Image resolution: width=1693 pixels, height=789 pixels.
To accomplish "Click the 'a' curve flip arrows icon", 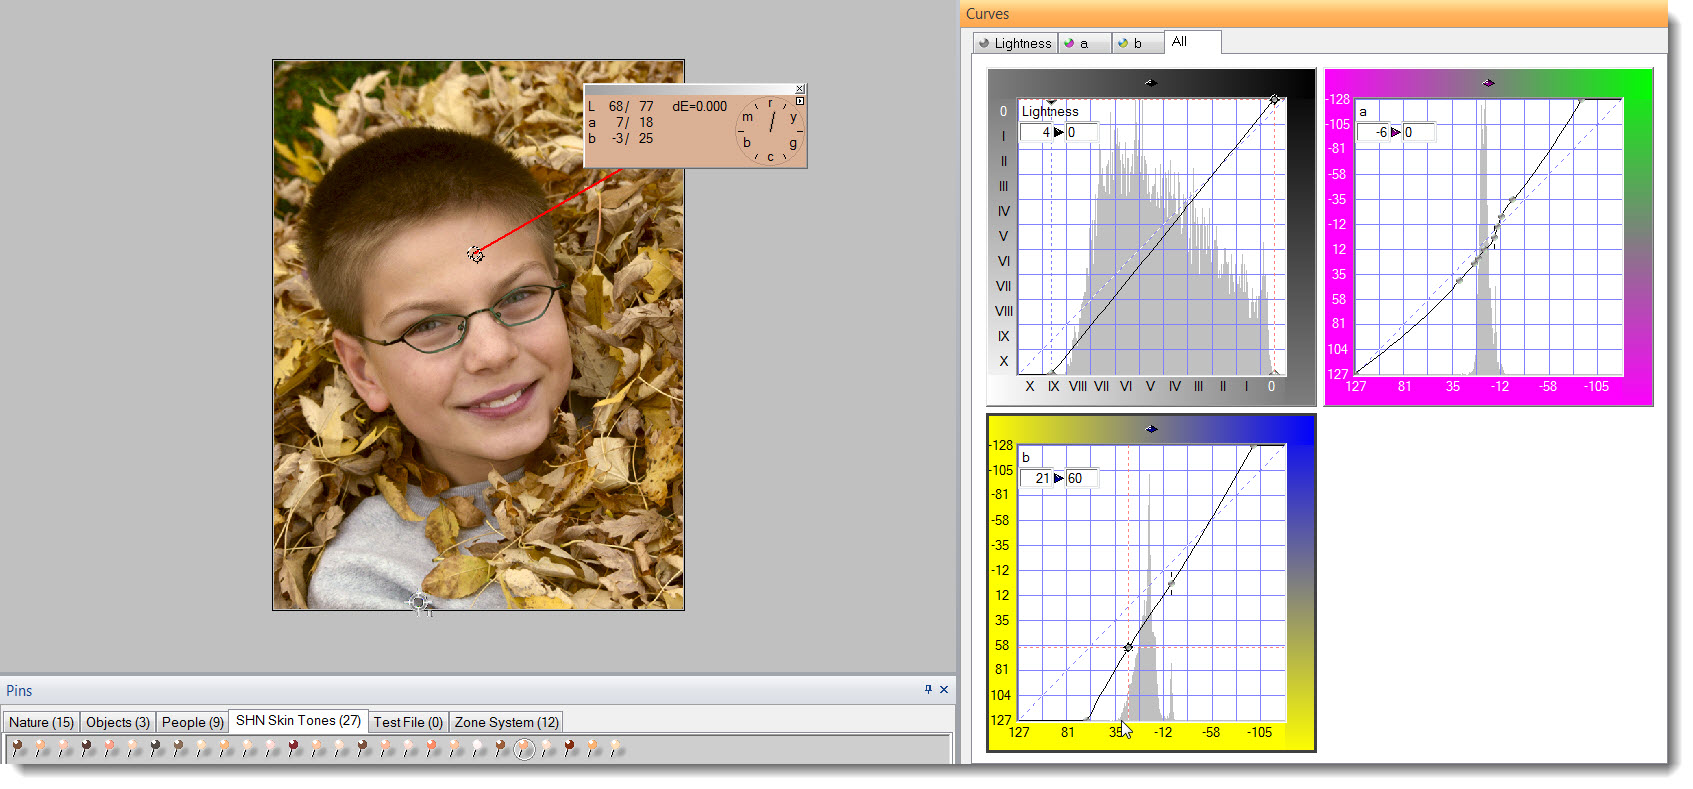I will point(1488,83).
